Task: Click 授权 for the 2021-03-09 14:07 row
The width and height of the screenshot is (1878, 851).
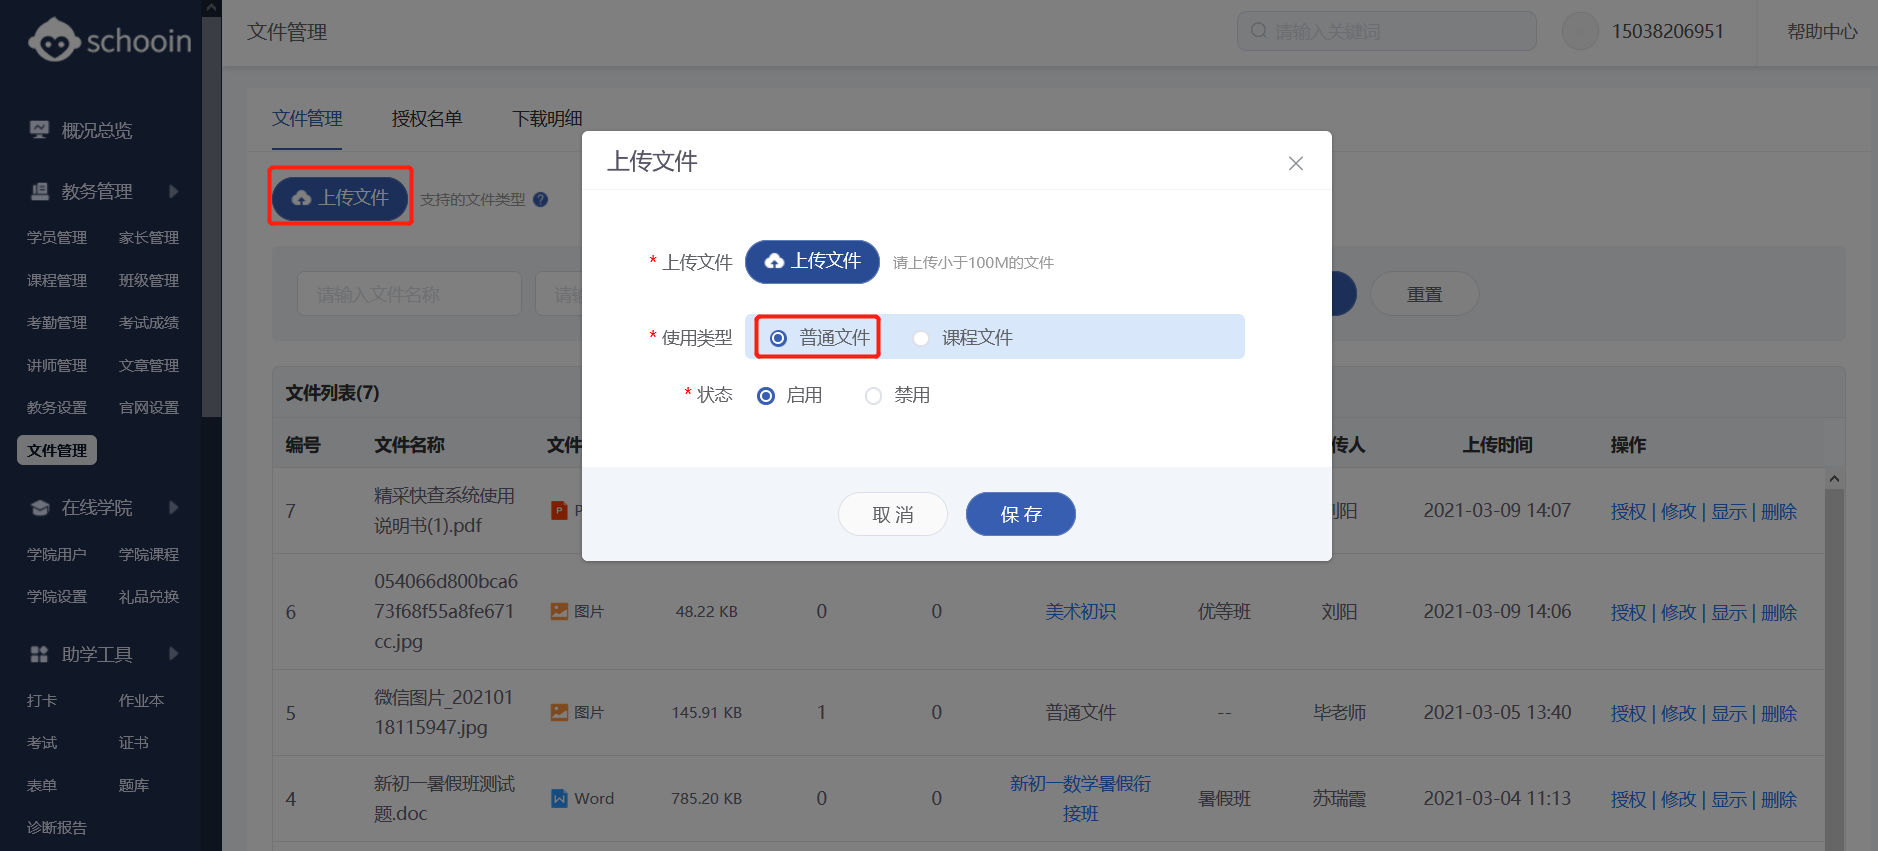Action: (1628, 511)
